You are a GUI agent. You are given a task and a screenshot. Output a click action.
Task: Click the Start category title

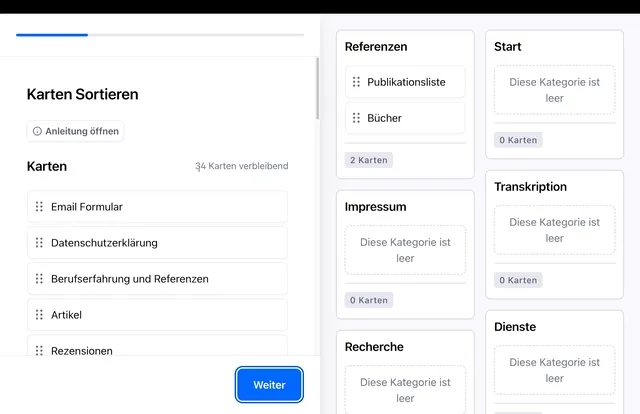click(x=507, y=47)
